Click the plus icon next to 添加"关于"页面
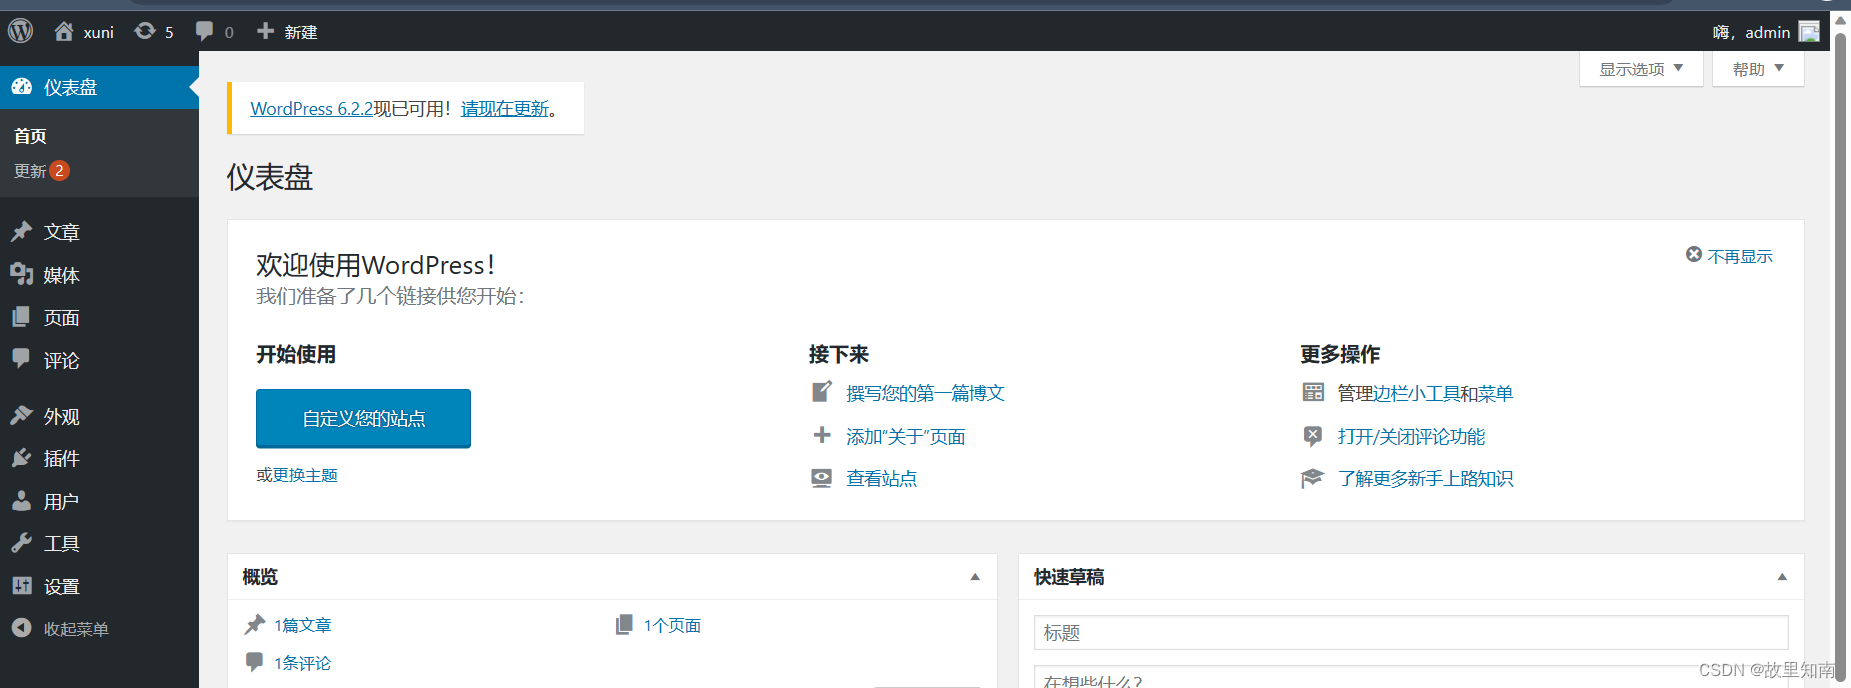The height and width of the screenshot is (688, 1851). (822, 435)
